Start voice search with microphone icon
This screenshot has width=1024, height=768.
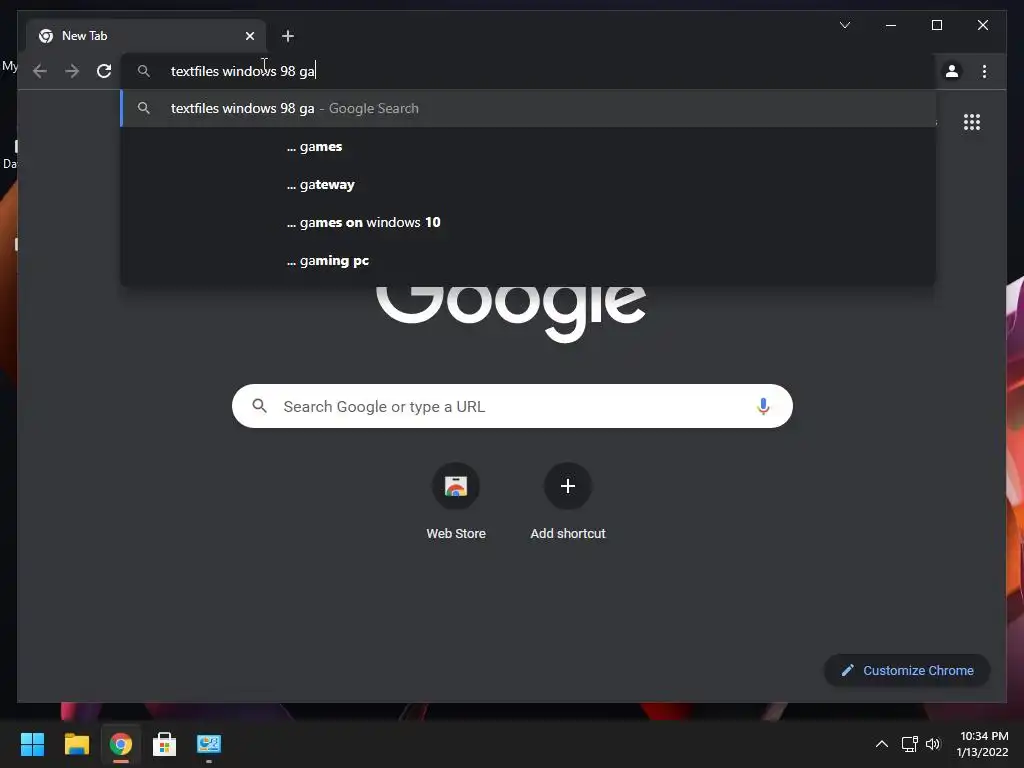pyautogui.click(x=763, y=406)
